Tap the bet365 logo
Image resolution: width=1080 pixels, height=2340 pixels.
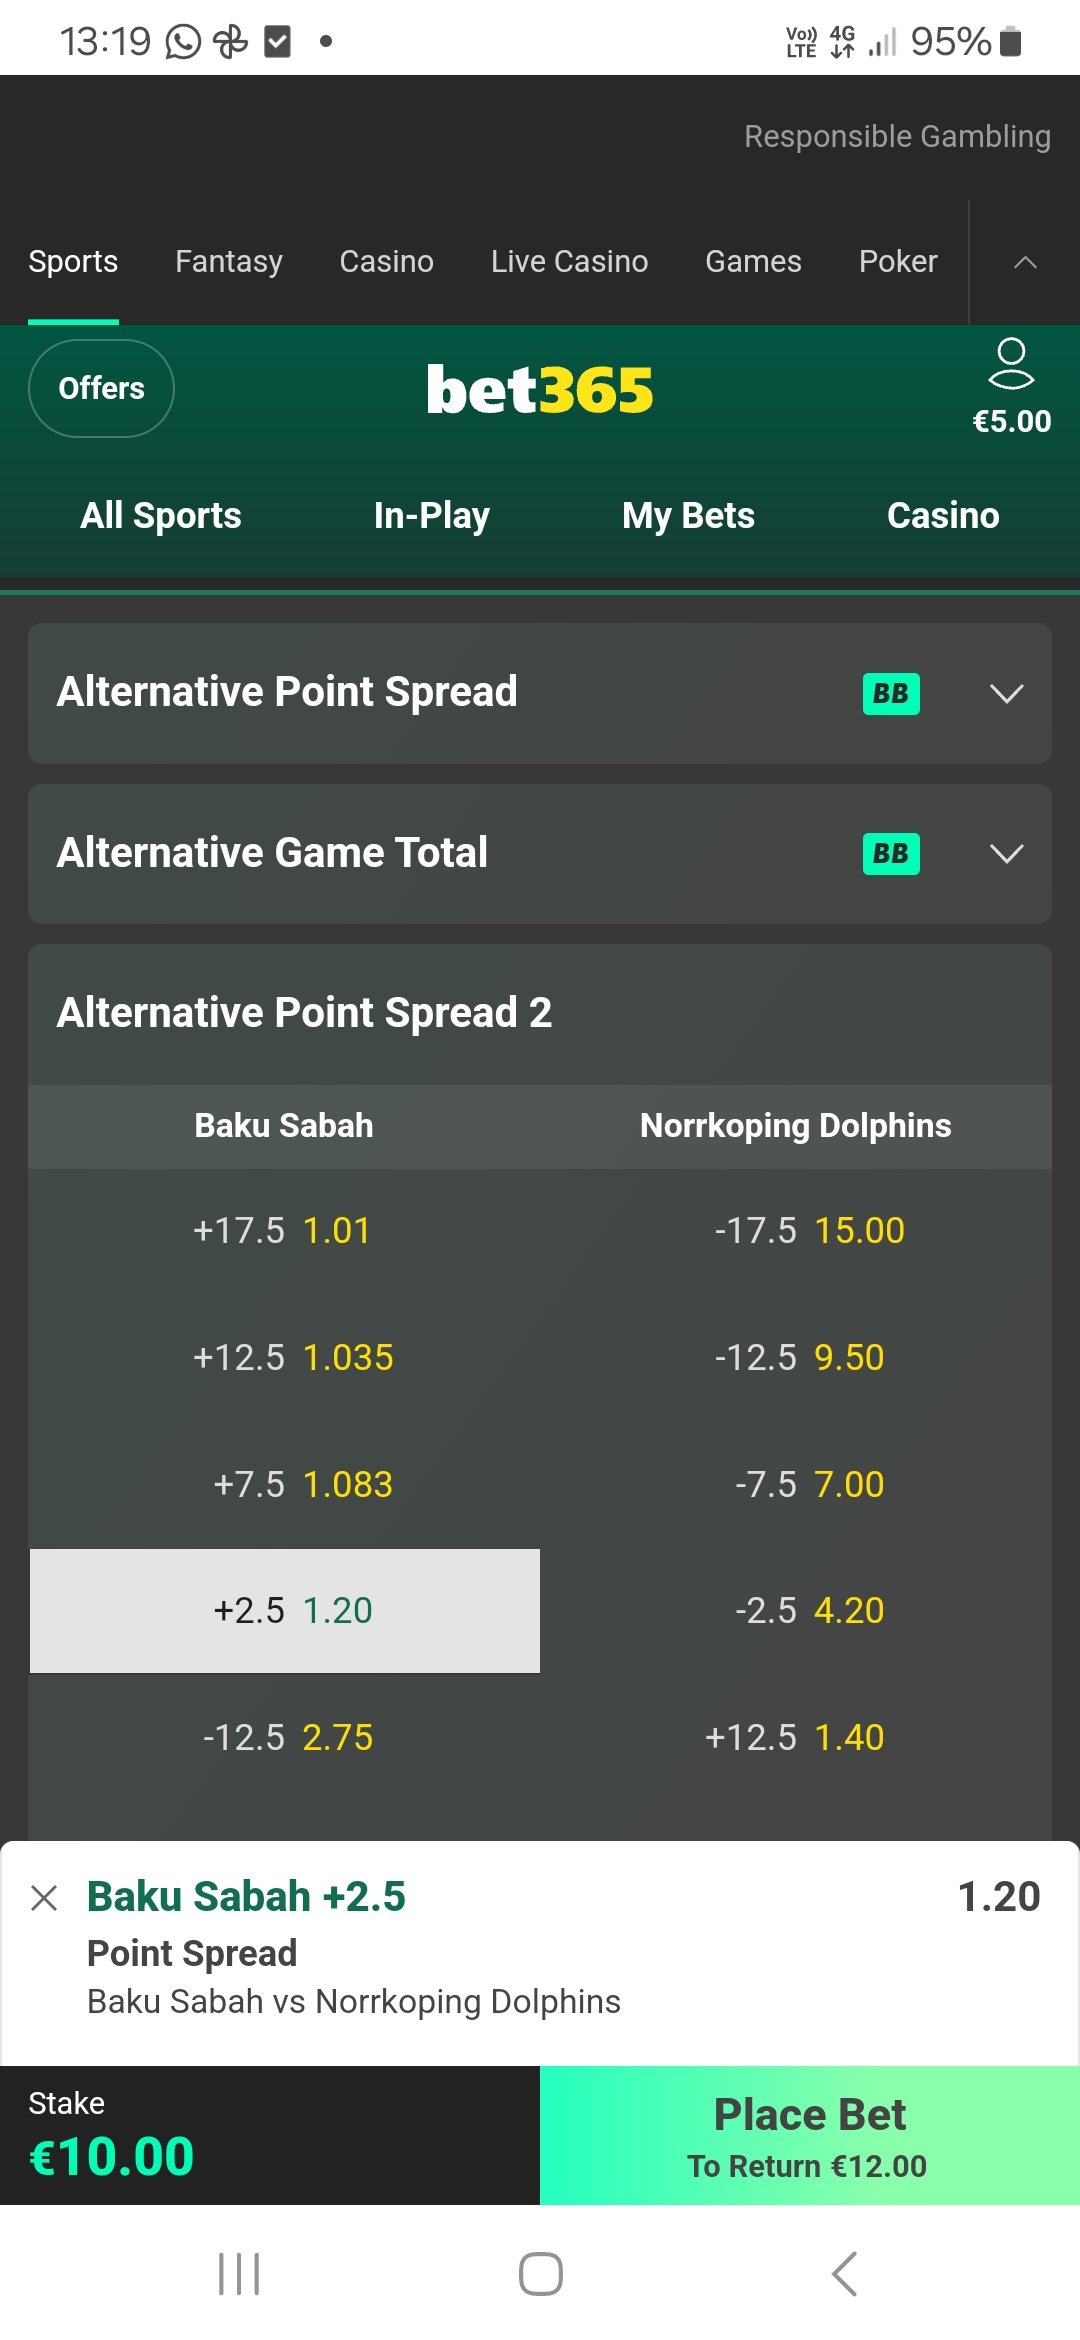pyautogui.click(x=540, y=389)
